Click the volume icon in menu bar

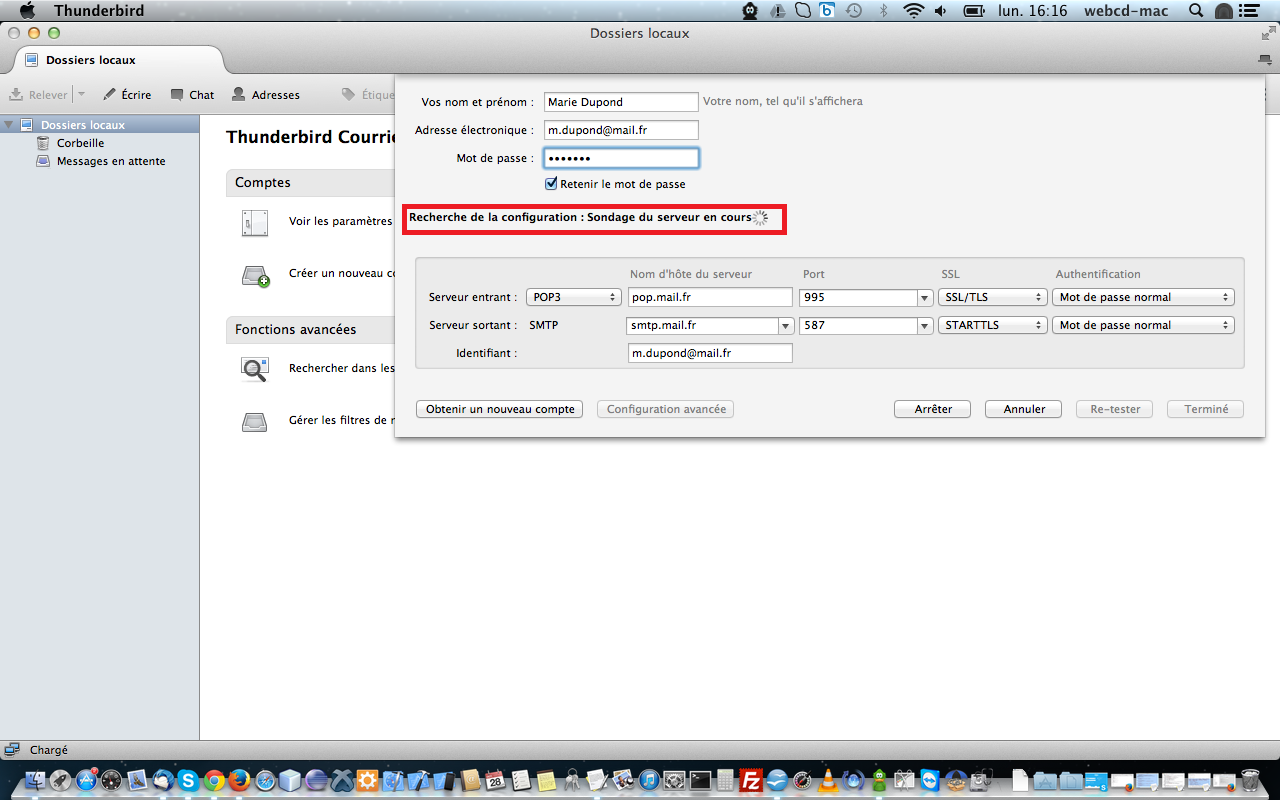point(942,11)
